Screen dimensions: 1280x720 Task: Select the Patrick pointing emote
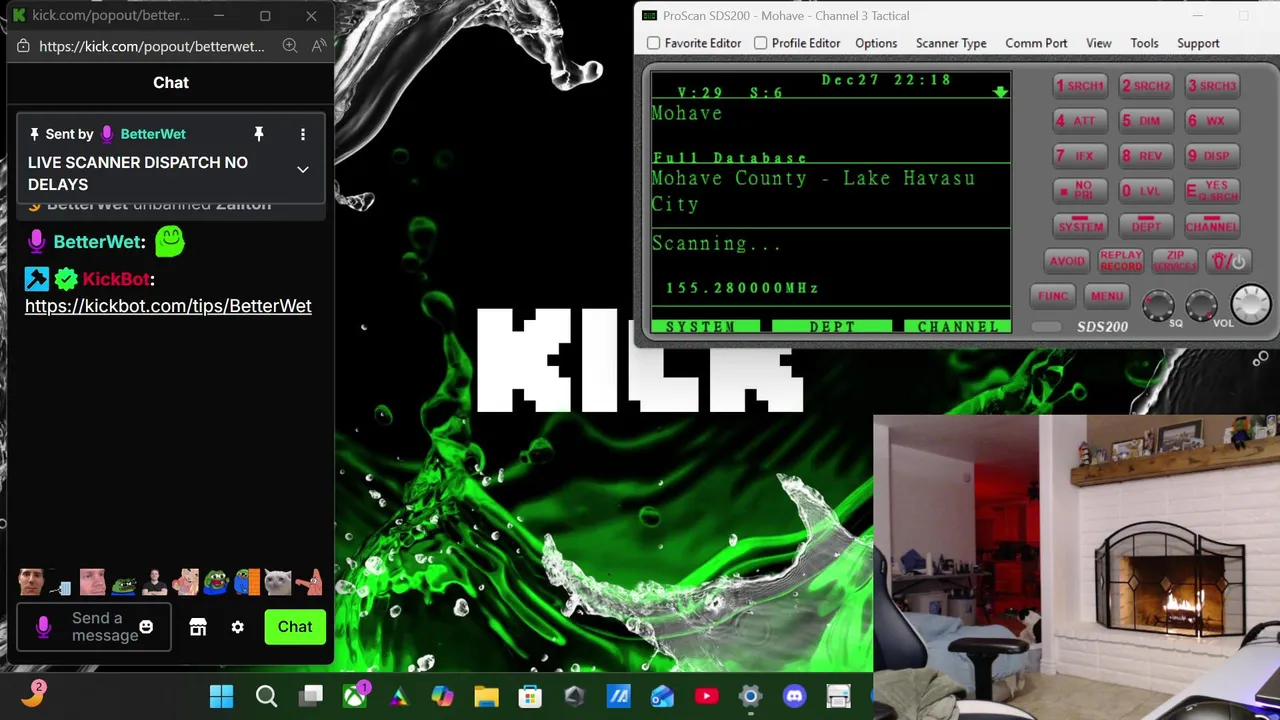coord(308,581)
